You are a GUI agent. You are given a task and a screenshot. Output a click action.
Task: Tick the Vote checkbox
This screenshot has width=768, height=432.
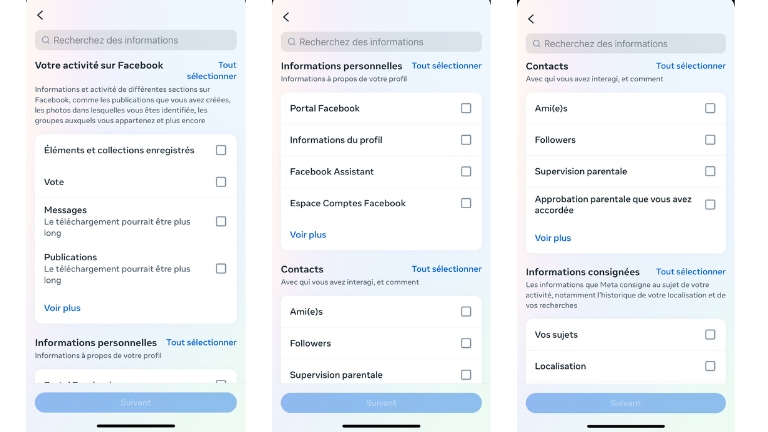pyautogui.click(x=221, y=182)
